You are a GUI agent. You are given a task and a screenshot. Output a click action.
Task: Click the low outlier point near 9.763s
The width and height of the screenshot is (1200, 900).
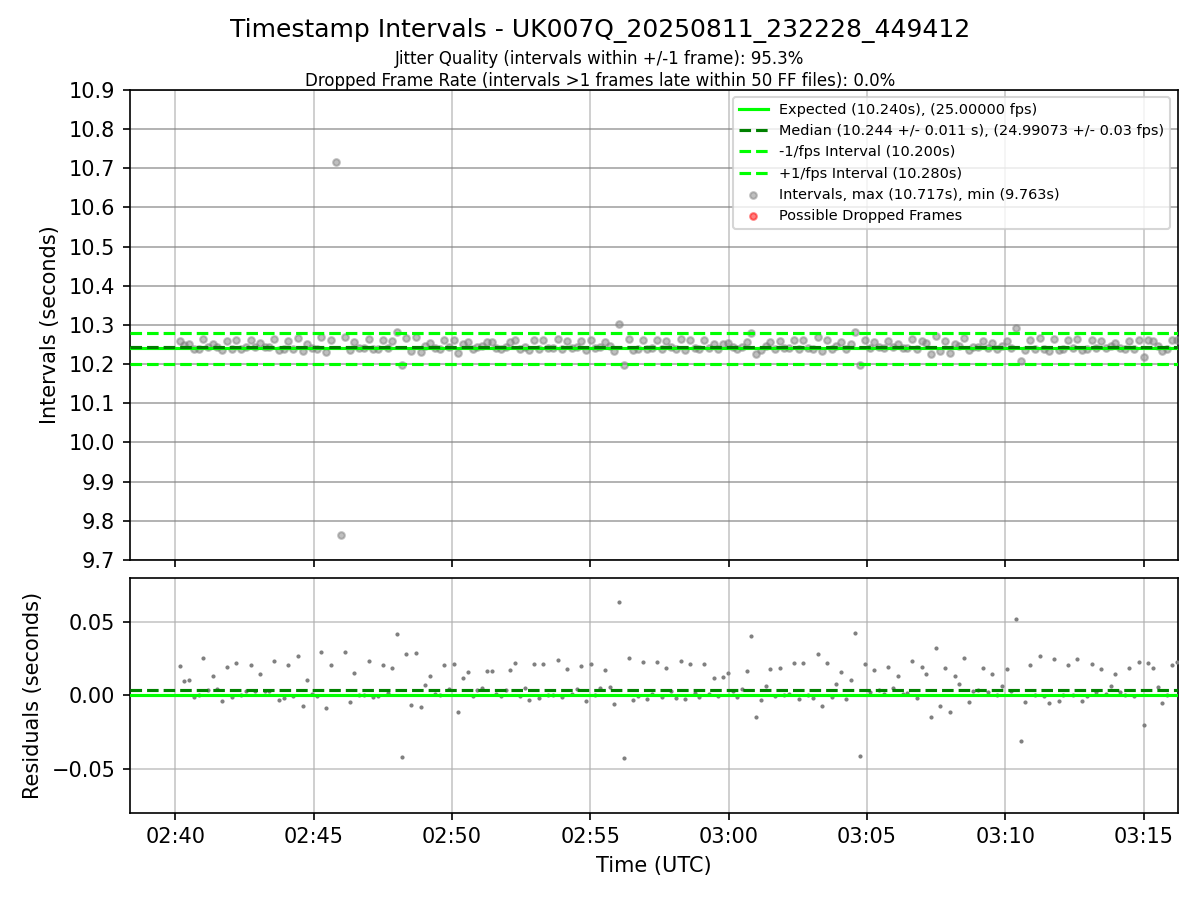pyautogui.click(x=341, y=535)
